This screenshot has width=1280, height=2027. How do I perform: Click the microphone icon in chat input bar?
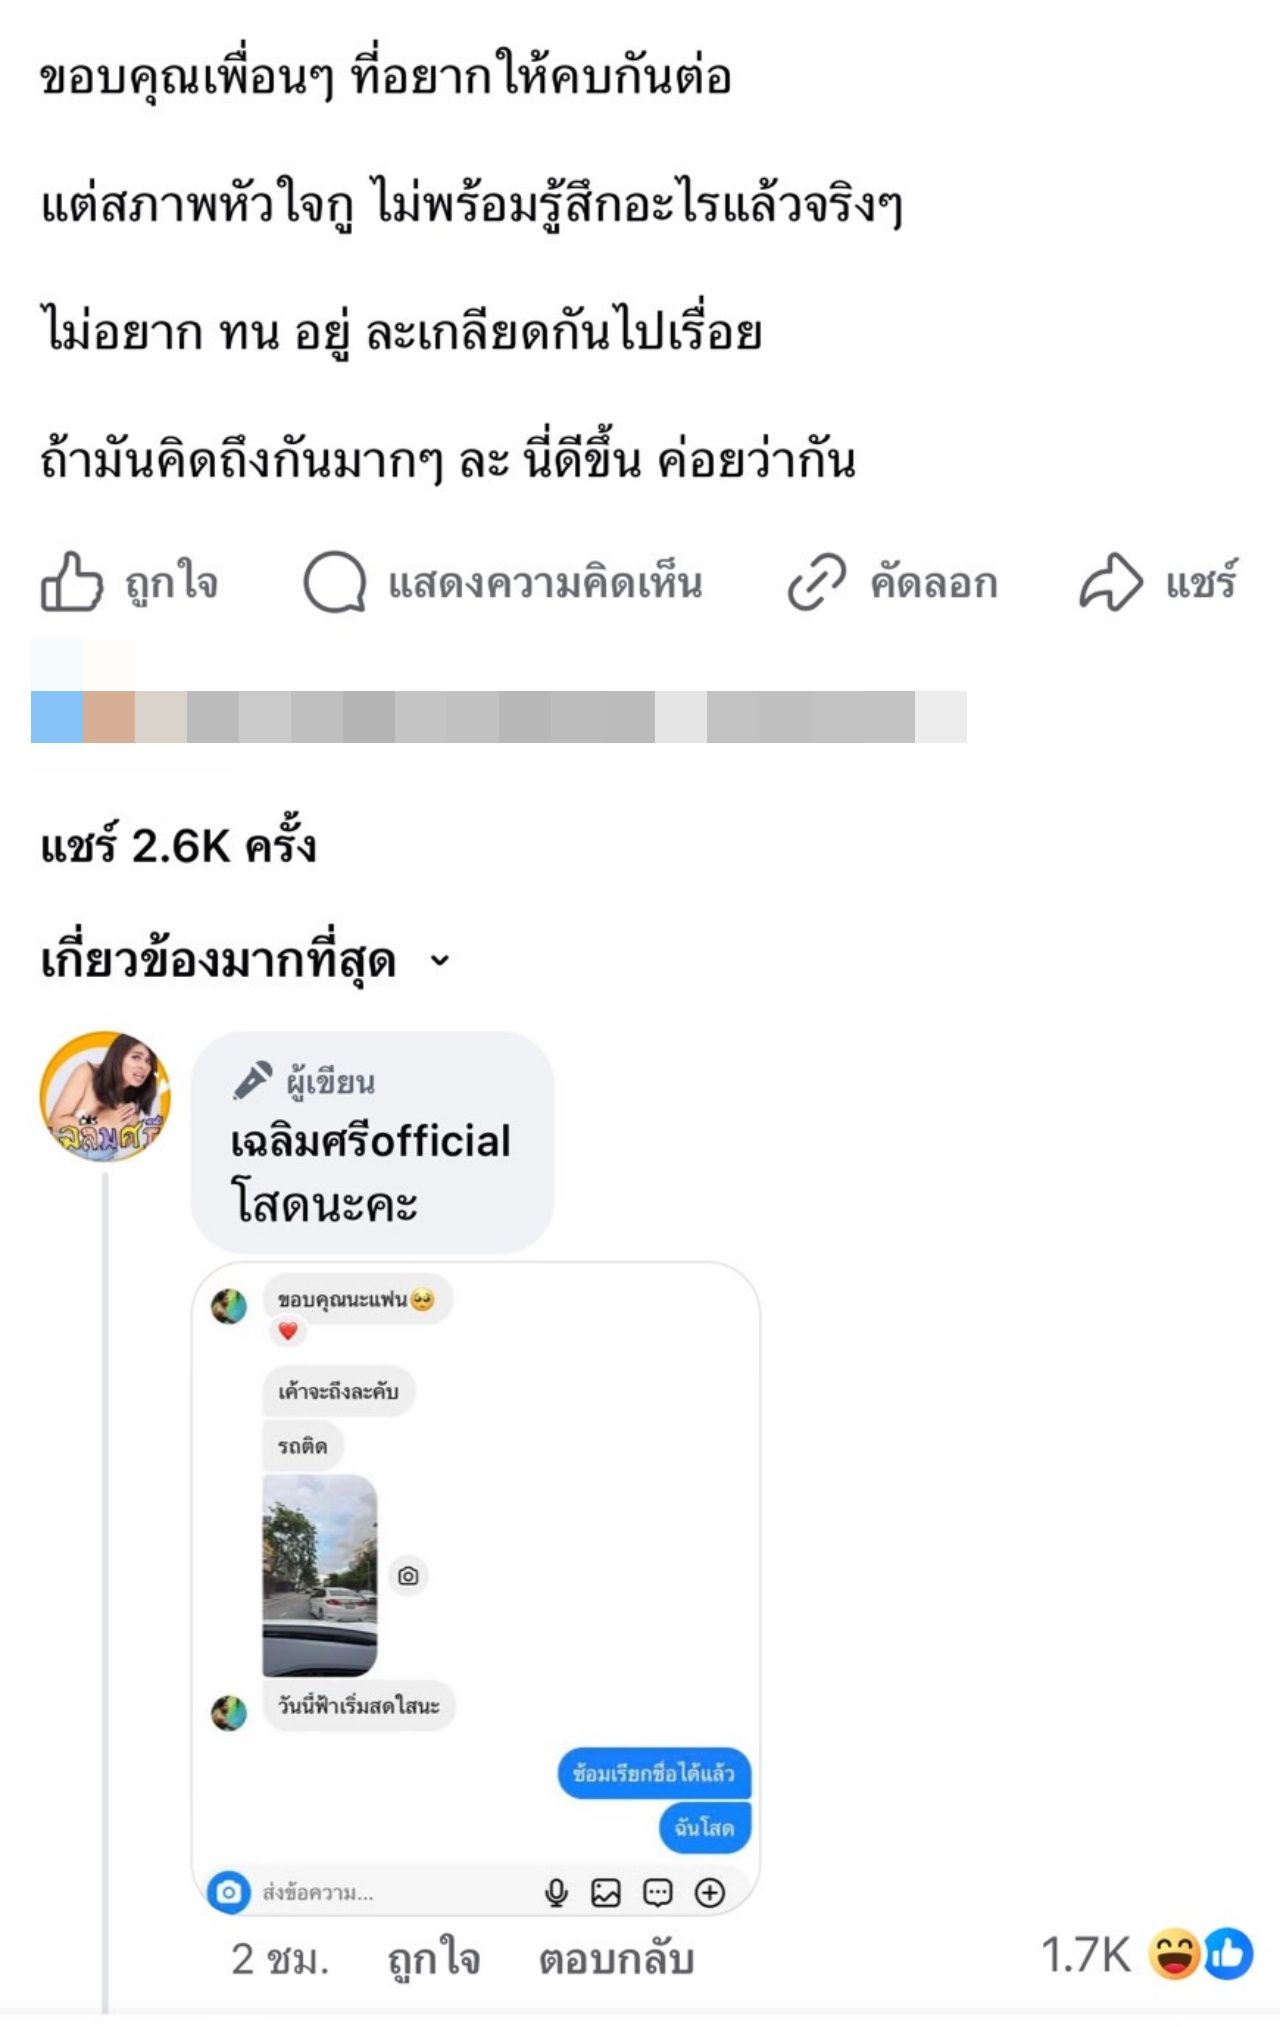click(556, 1892)
